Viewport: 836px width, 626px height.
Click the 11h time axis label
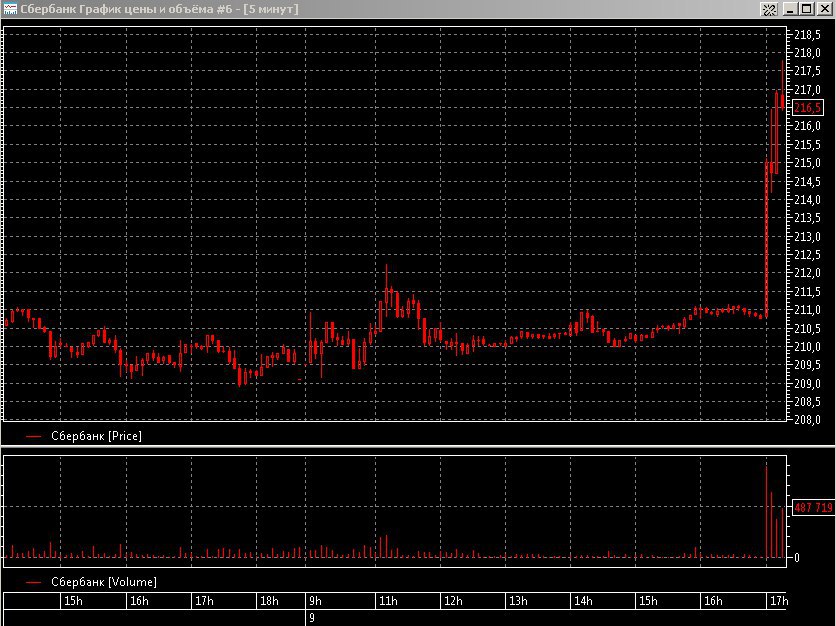(388, 601)
